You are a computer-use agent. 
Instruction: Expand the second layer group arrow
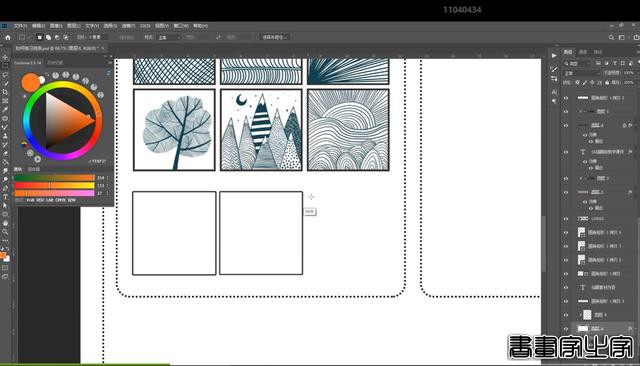[x=580, y=111]
